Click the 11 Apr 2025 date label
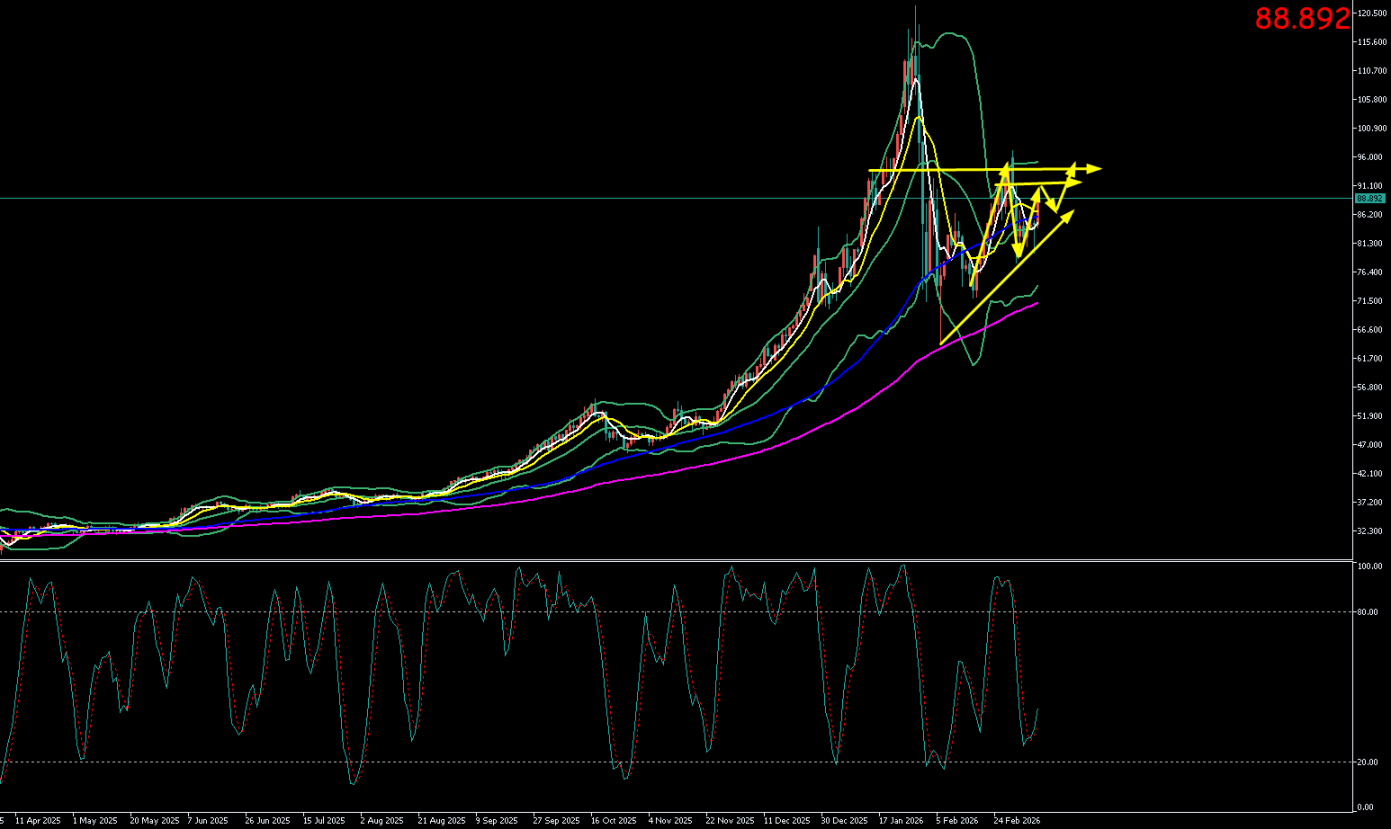Screen dimensions: 1391x829 (37, 820)
